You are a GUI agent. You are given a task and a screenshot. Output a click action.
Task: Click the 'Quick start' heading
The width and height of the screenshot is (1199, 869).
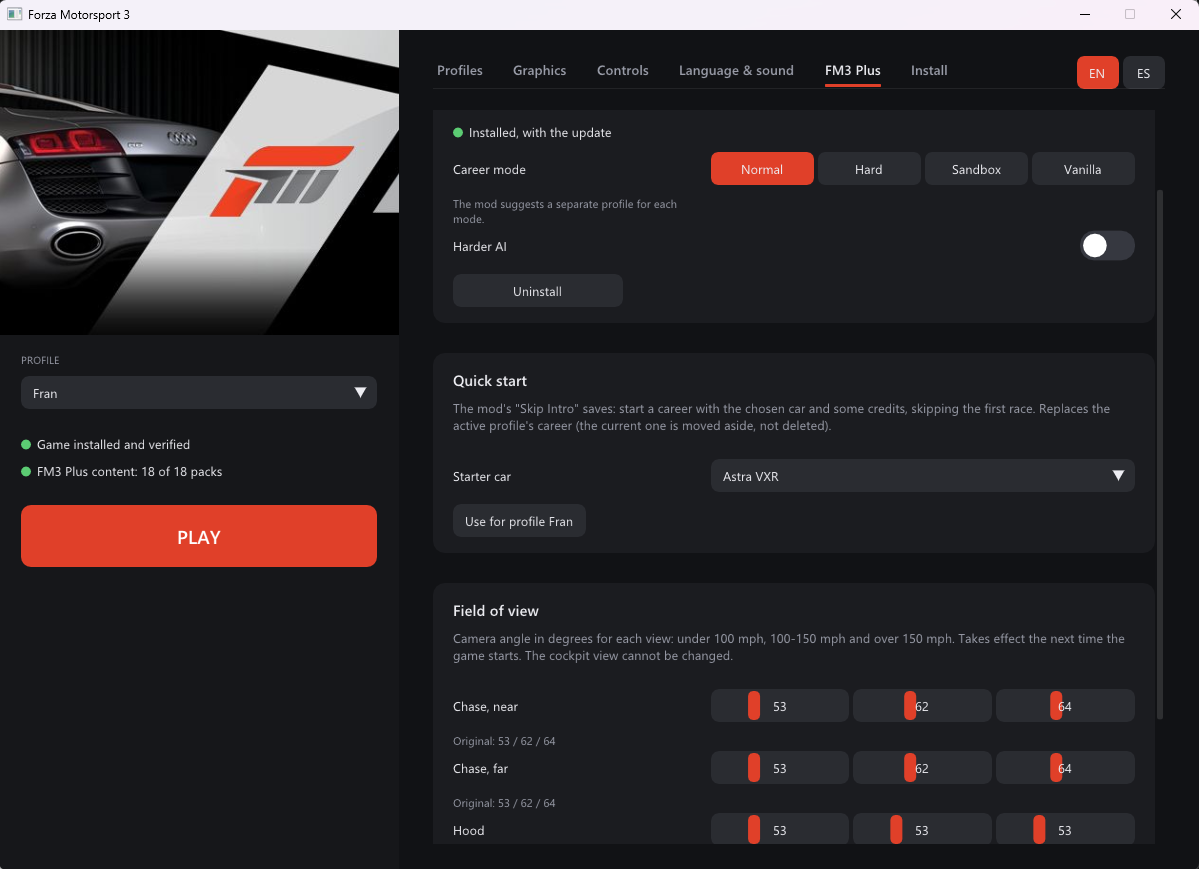click(489, 380)
